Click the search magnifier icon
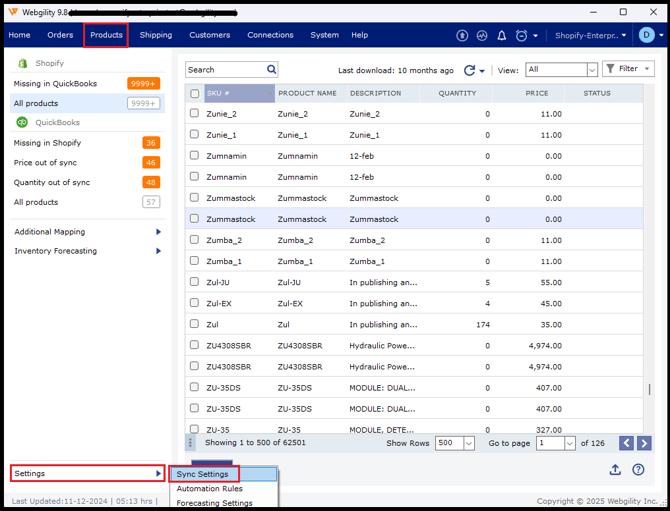Image resolution: width=670 pixels, height=511 pixels. point(271,70)
